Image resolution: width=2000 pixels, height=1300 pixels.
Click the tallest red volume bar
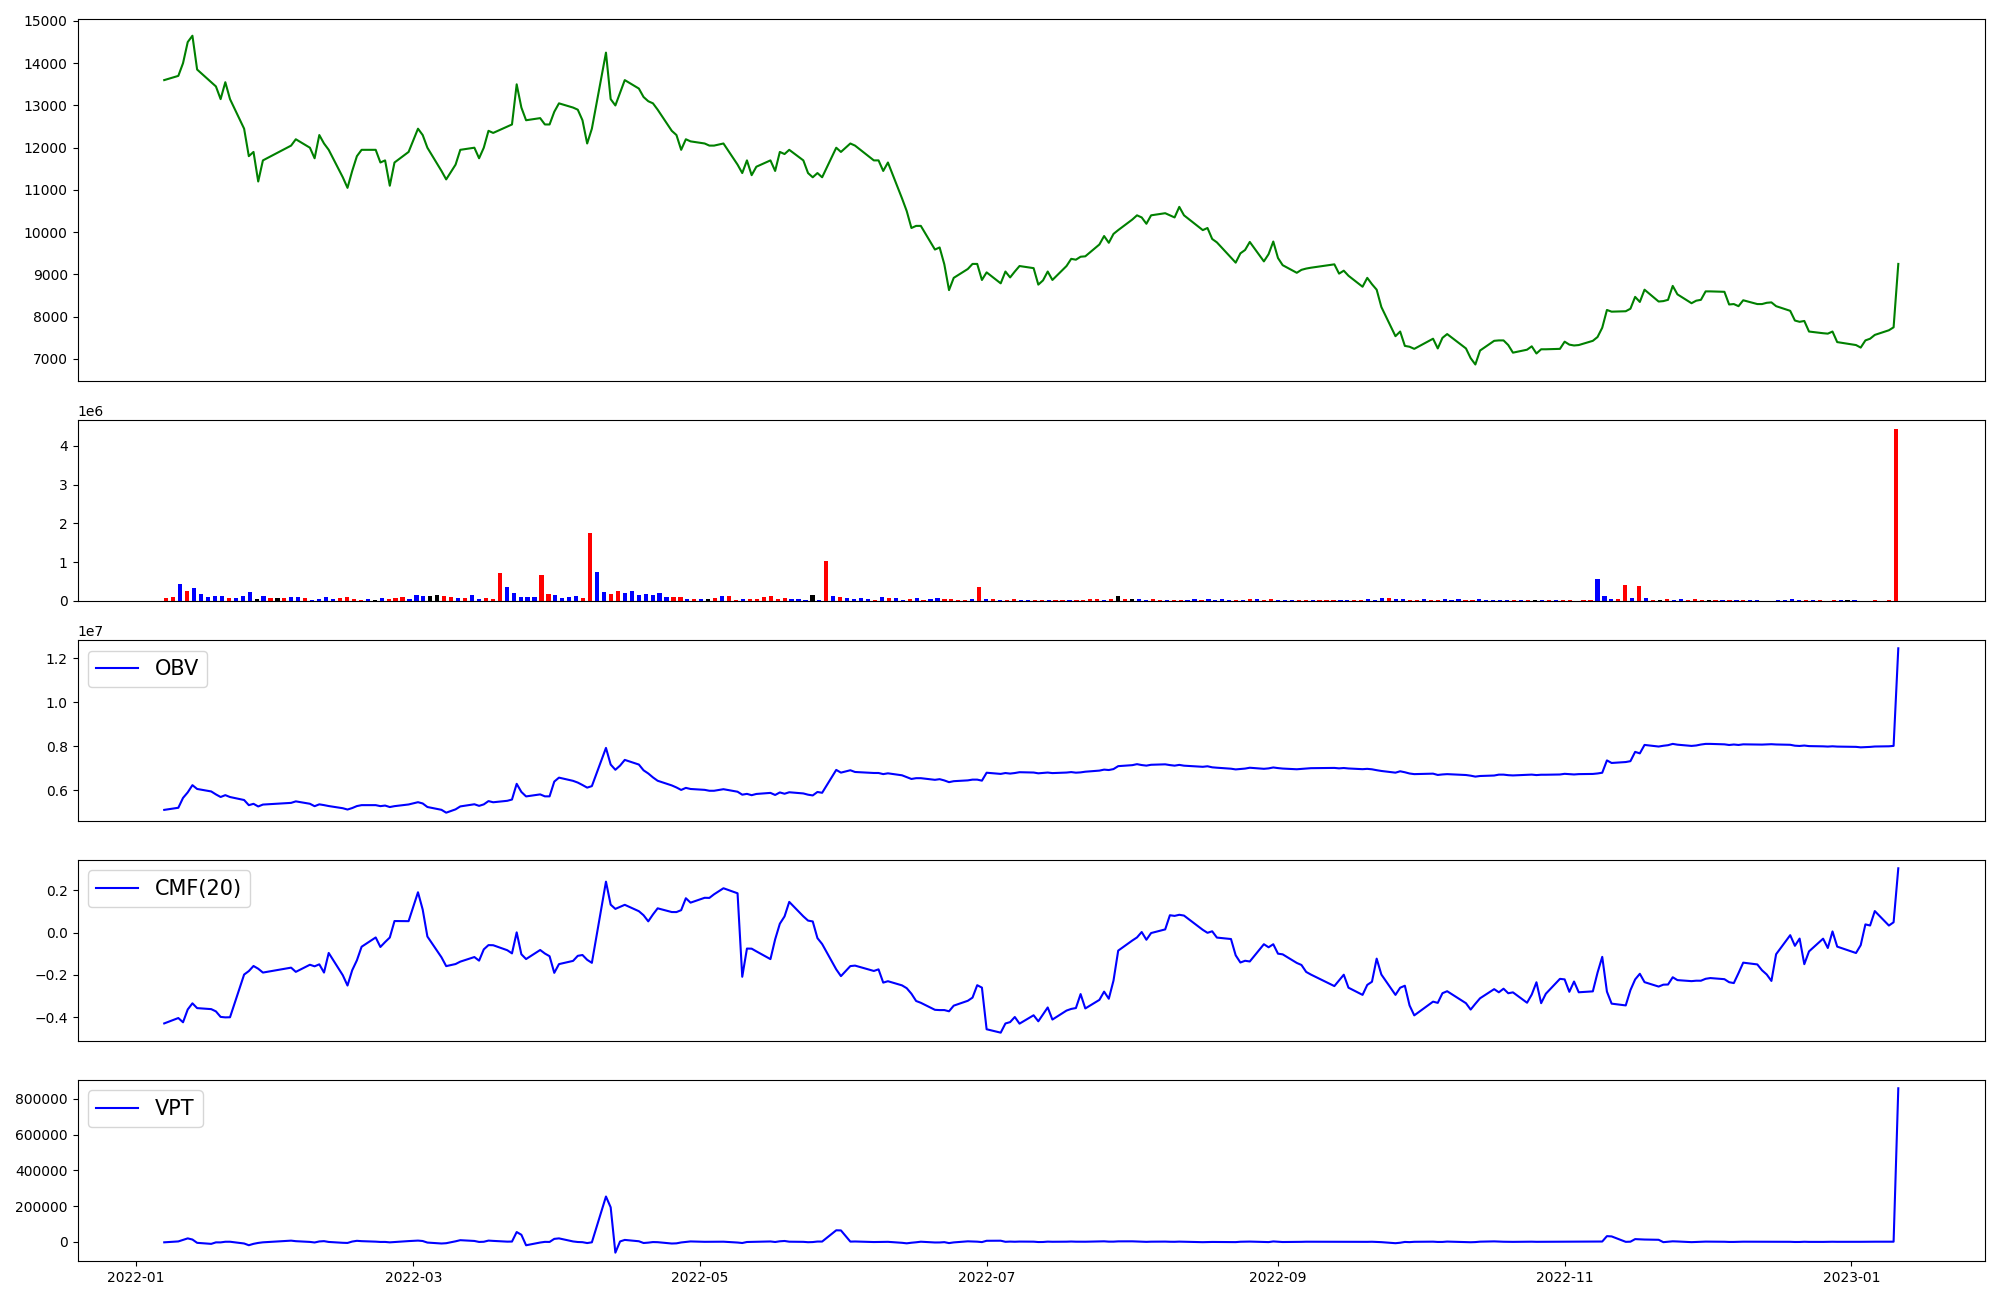(x=1896, y=515)
